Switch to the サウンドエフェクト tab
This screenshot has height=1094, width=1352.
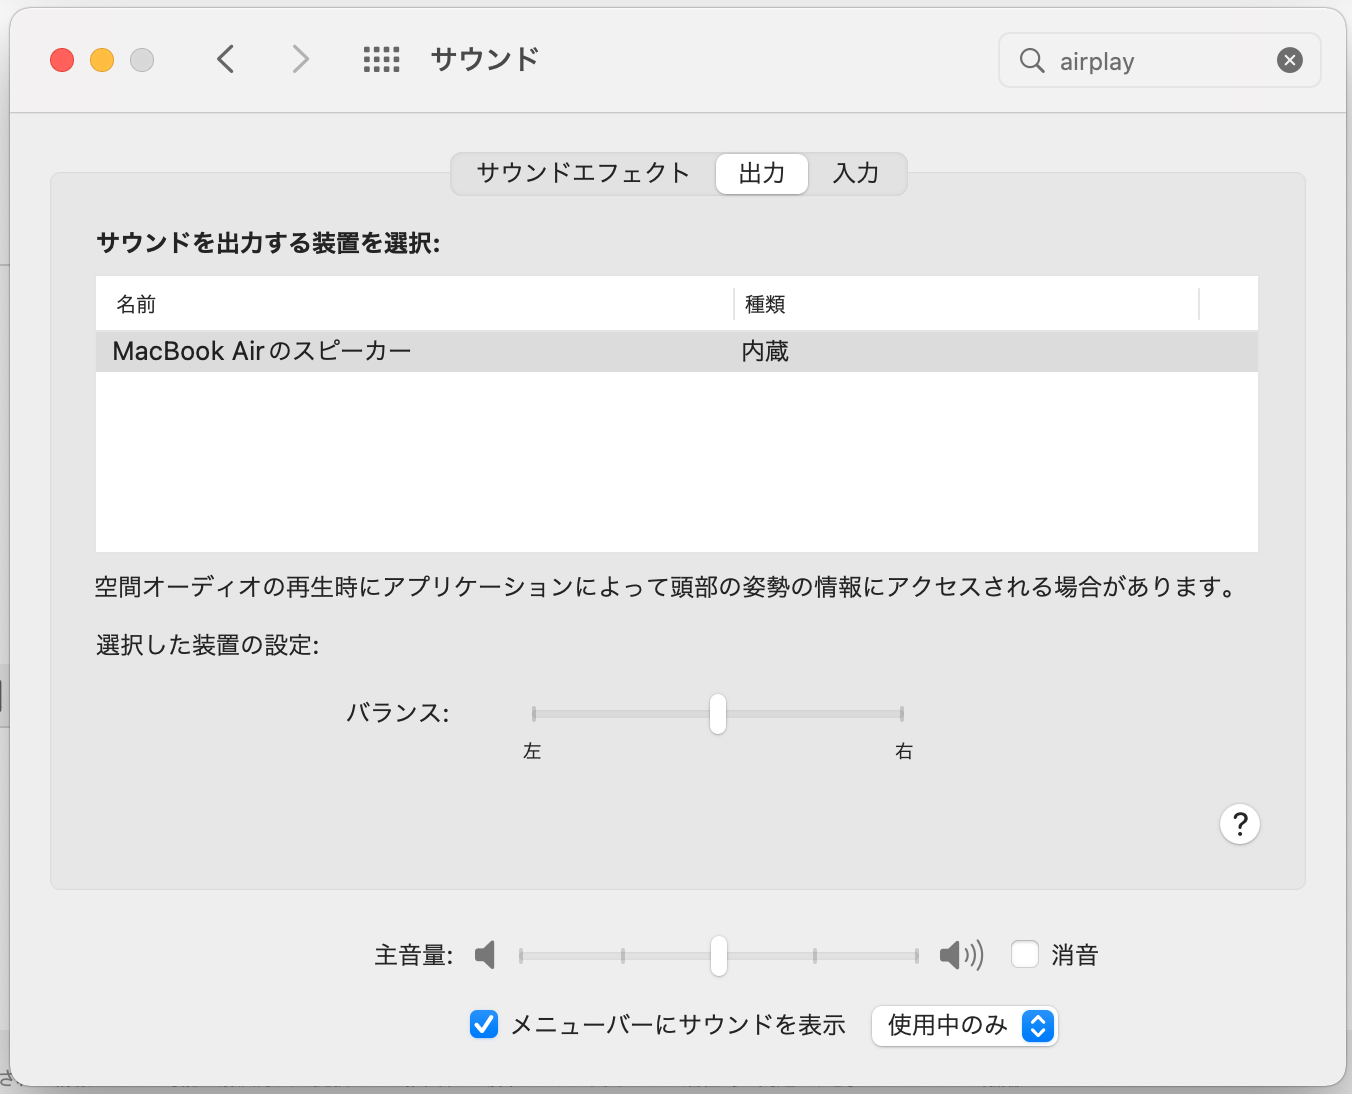(583, 173)
